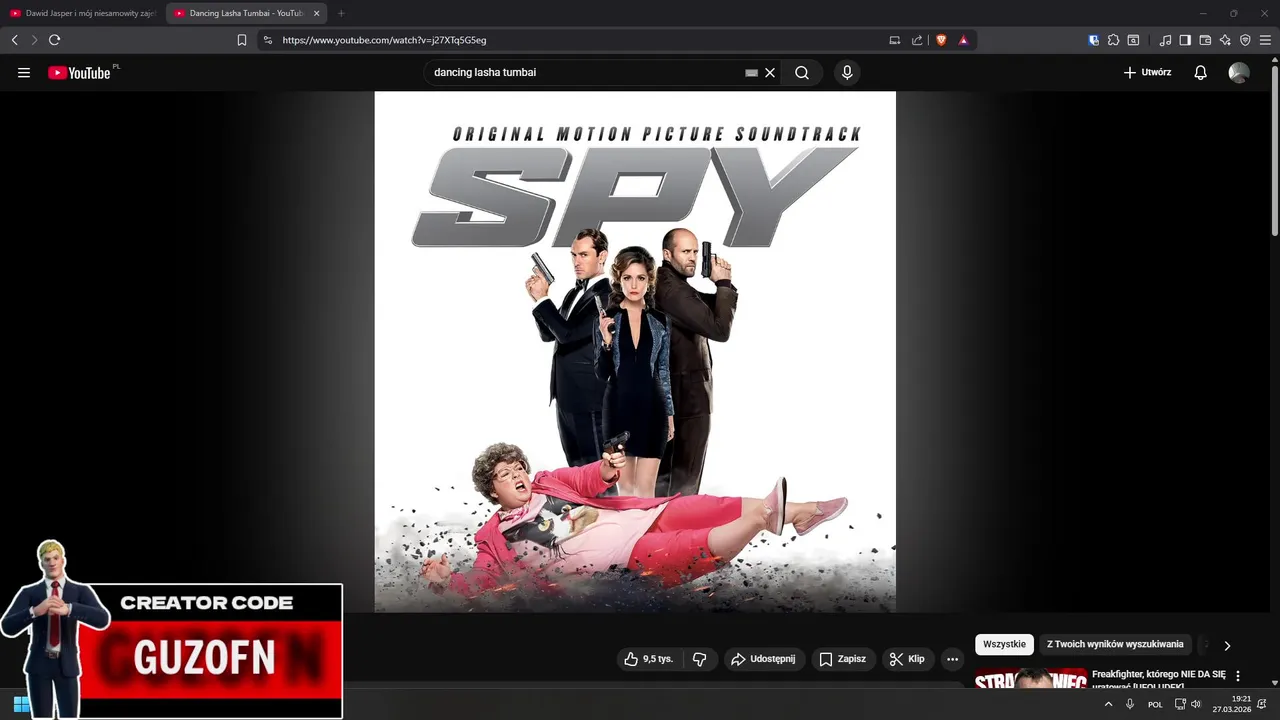The image size is (1280, 720).
Task: Open the Brave Wallet icon
Action: (1205, 40)
